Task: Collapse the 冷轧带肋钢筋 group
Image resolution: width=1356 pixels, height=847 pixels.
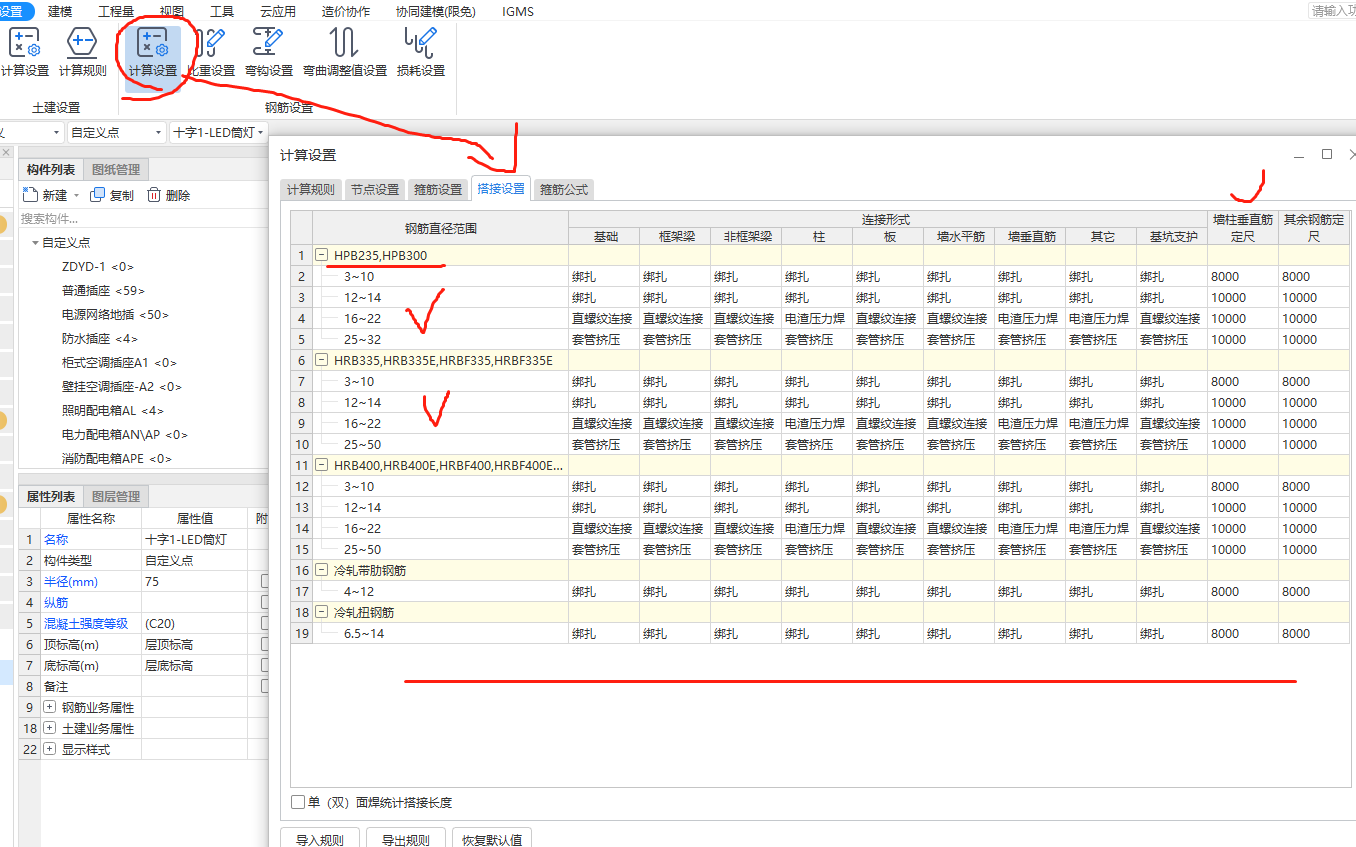Action: tap(322, 570)
